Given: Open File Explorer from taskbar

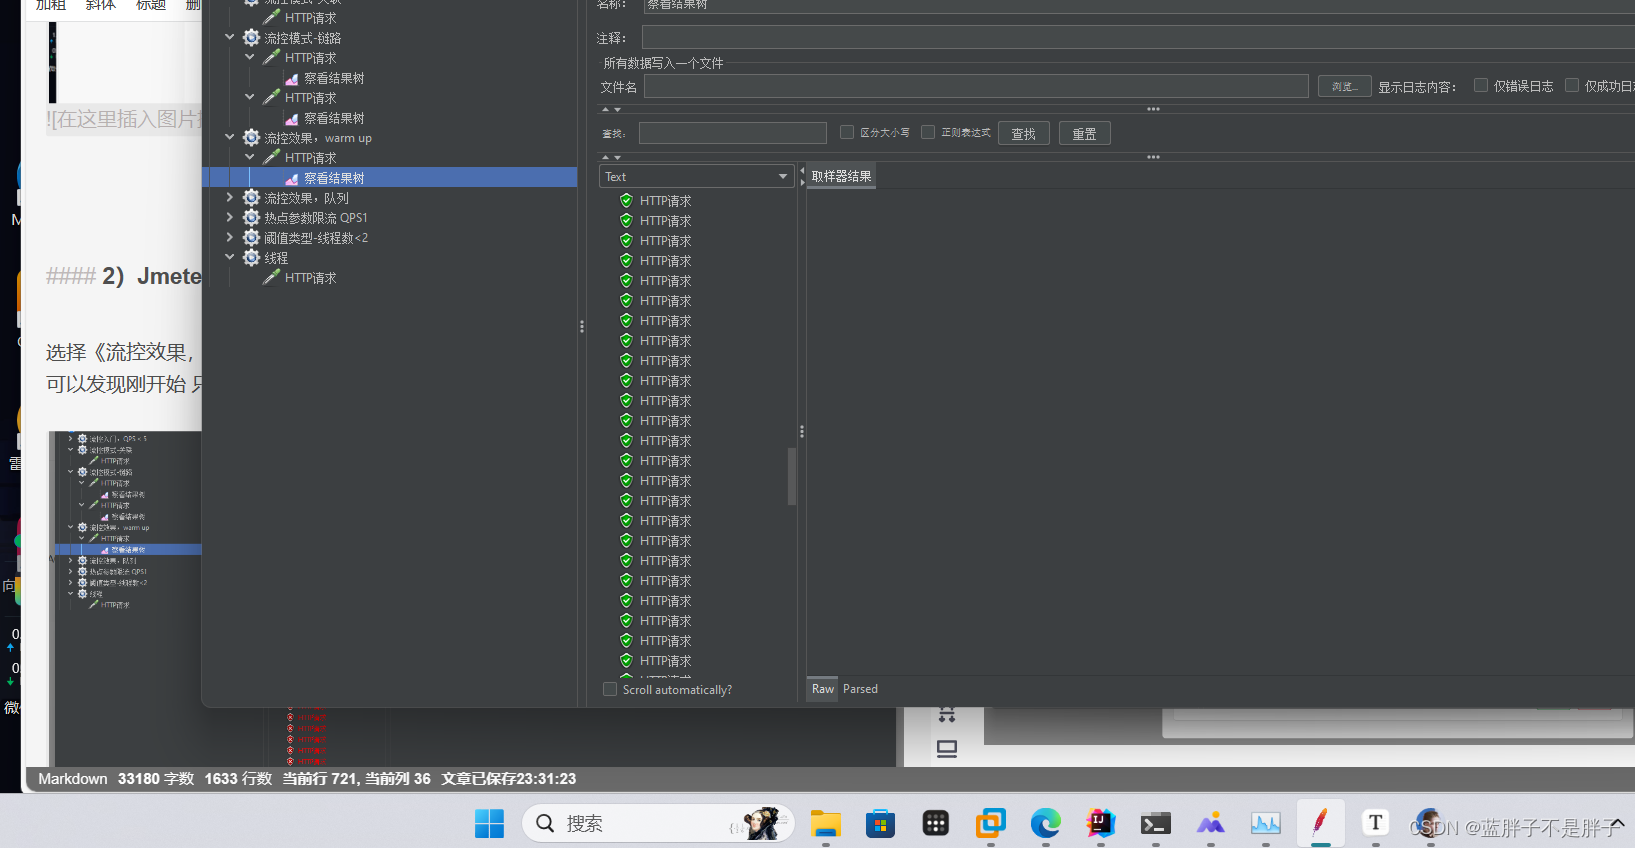Looking at the screenshot, I should point(826,823).
